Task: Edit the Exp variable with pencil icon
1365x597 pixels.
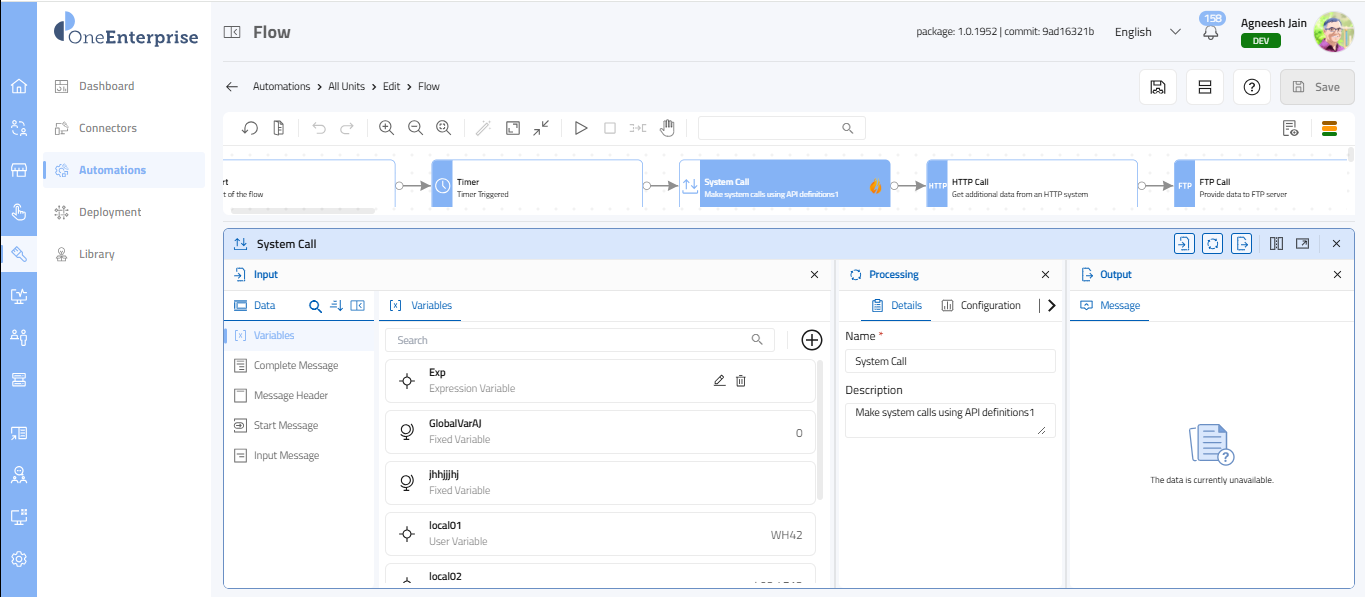Action: click(719, 380)
